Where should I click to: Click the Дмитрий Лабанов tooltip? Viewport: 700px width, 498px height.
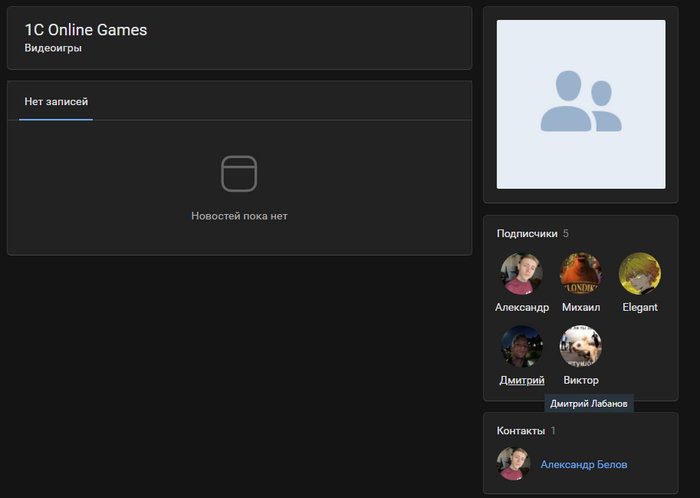tap(589, 403)
